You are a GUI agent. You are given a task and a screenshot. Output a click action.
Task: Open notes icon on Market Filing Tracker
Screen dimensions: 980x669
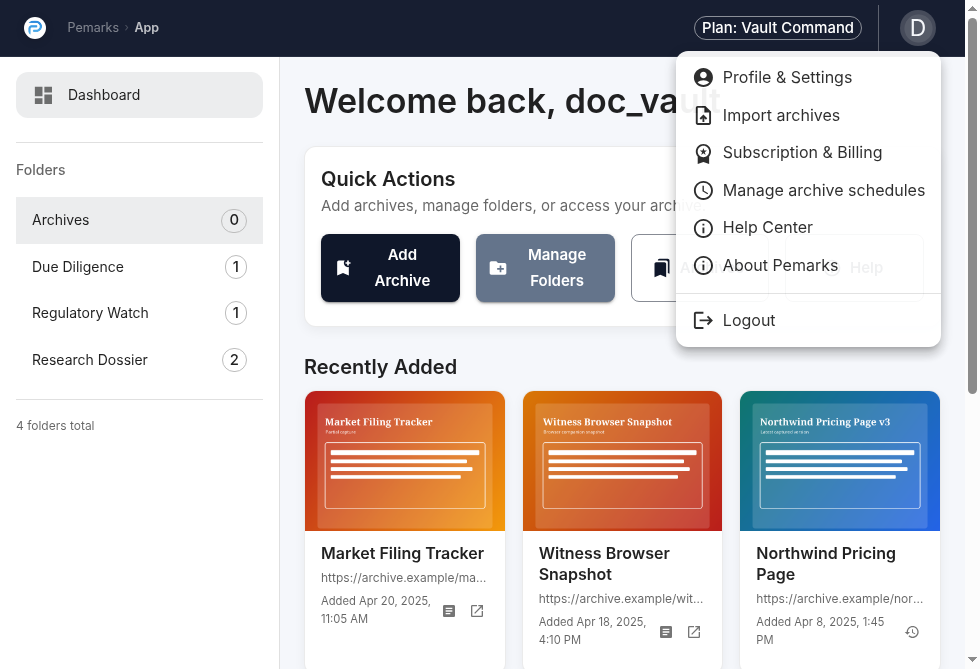tap(449, 611)
